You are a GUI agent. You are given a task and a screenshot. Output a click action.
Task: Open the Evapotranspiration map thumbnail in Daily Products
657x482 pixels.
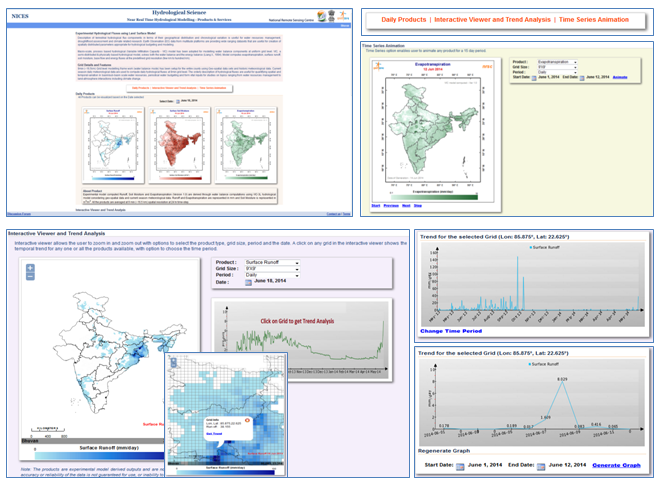[246, 145]
